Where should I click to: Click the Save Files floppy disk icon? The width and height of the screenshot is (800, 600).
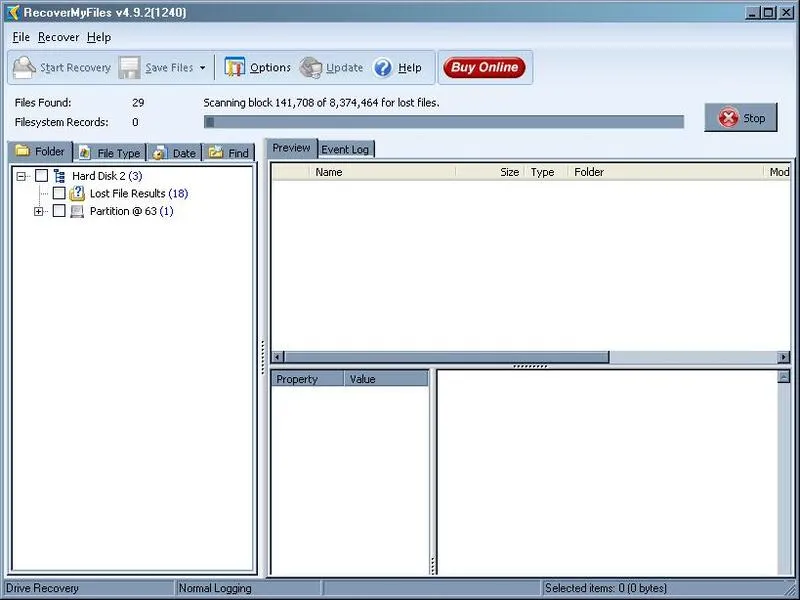130,67
